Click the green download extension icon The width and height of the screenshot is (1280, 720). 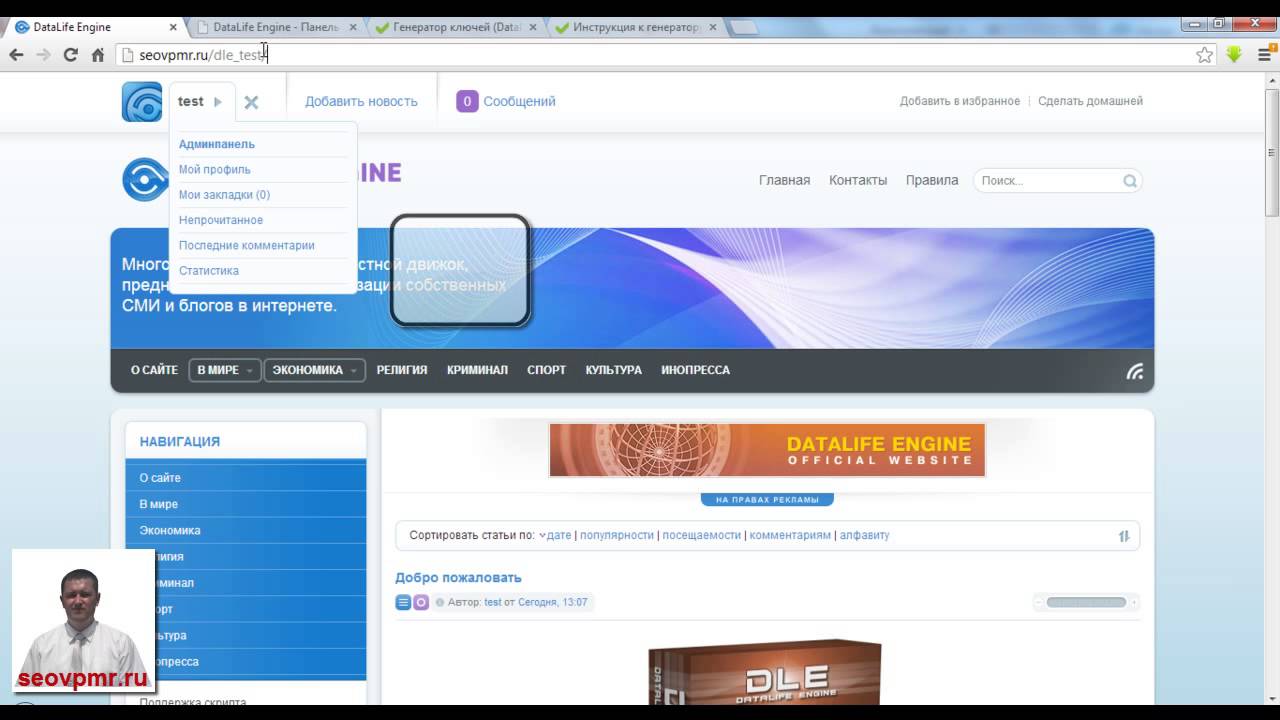click(1234, 55)
